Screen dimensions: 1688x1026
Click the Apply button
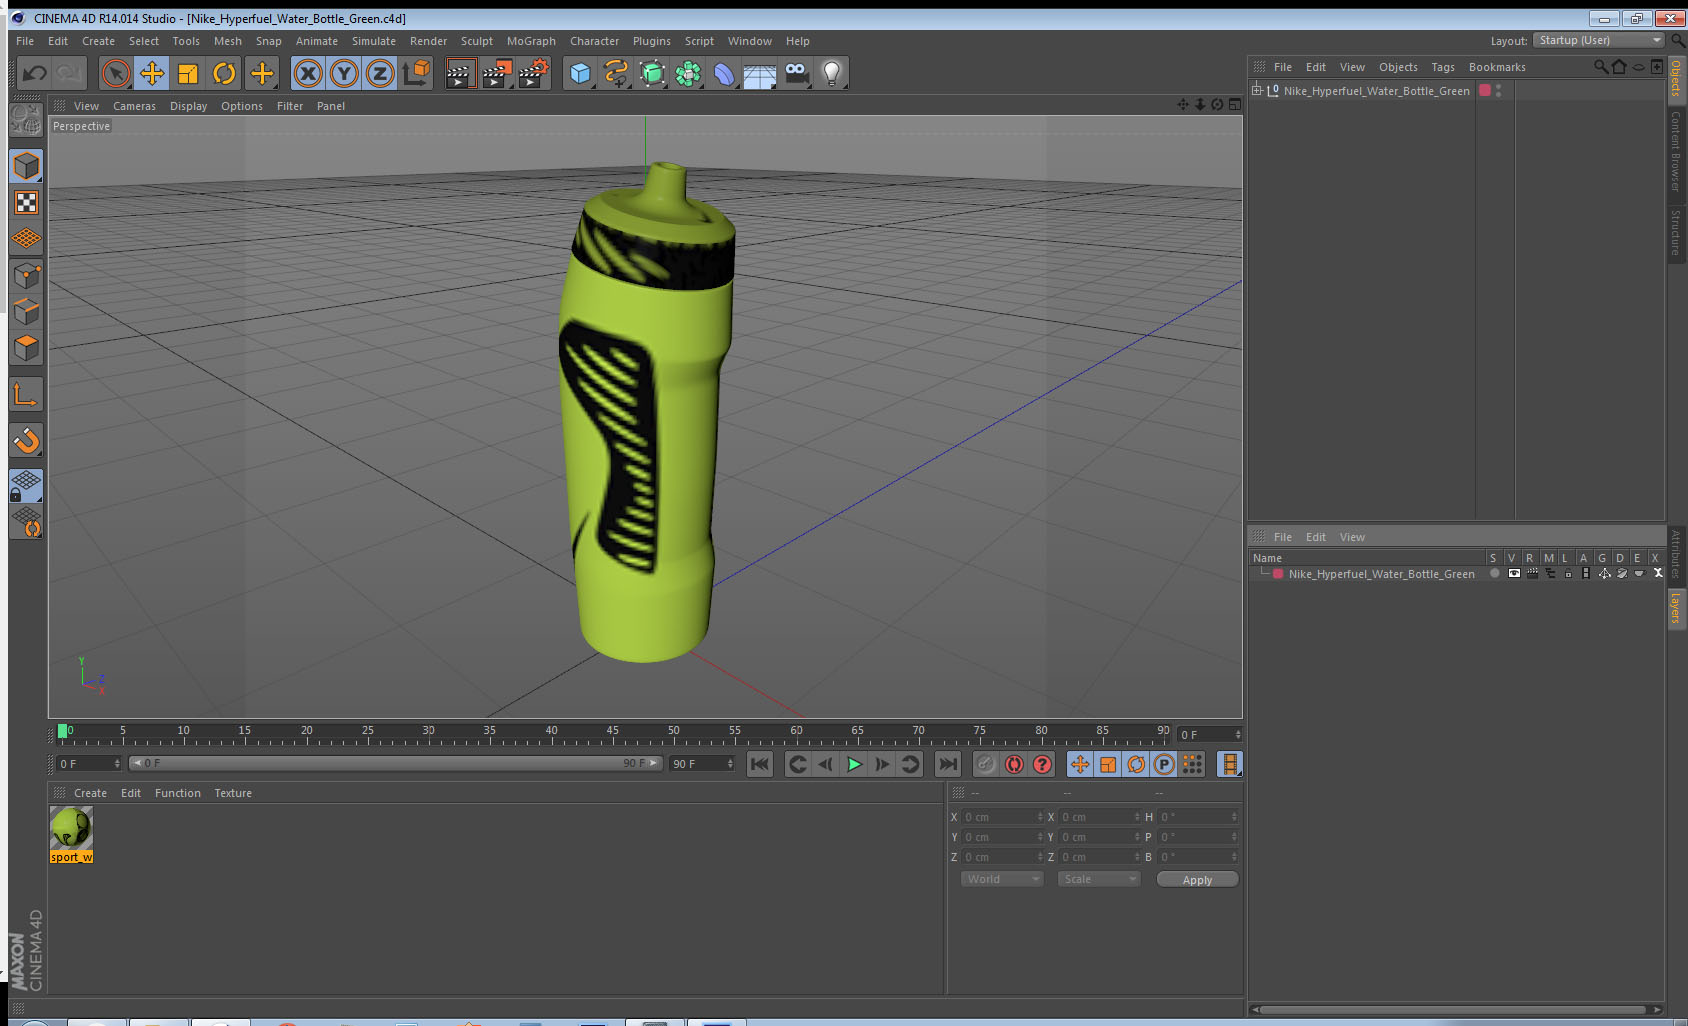click(1197, 880)
